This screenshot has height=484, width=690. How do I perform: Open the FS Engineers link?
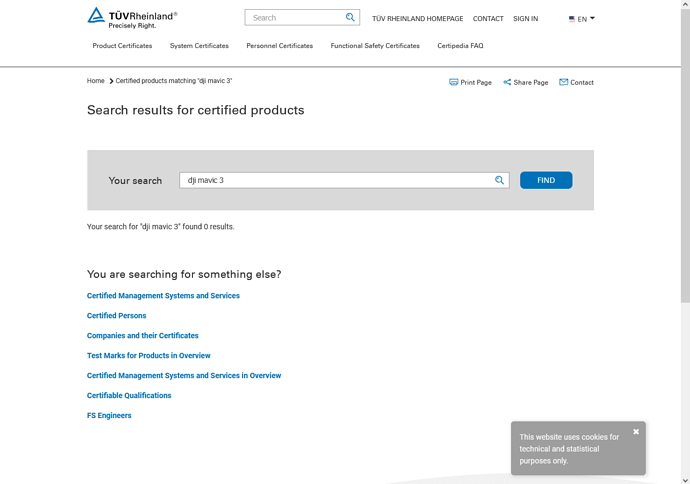[x=109, y=415]
